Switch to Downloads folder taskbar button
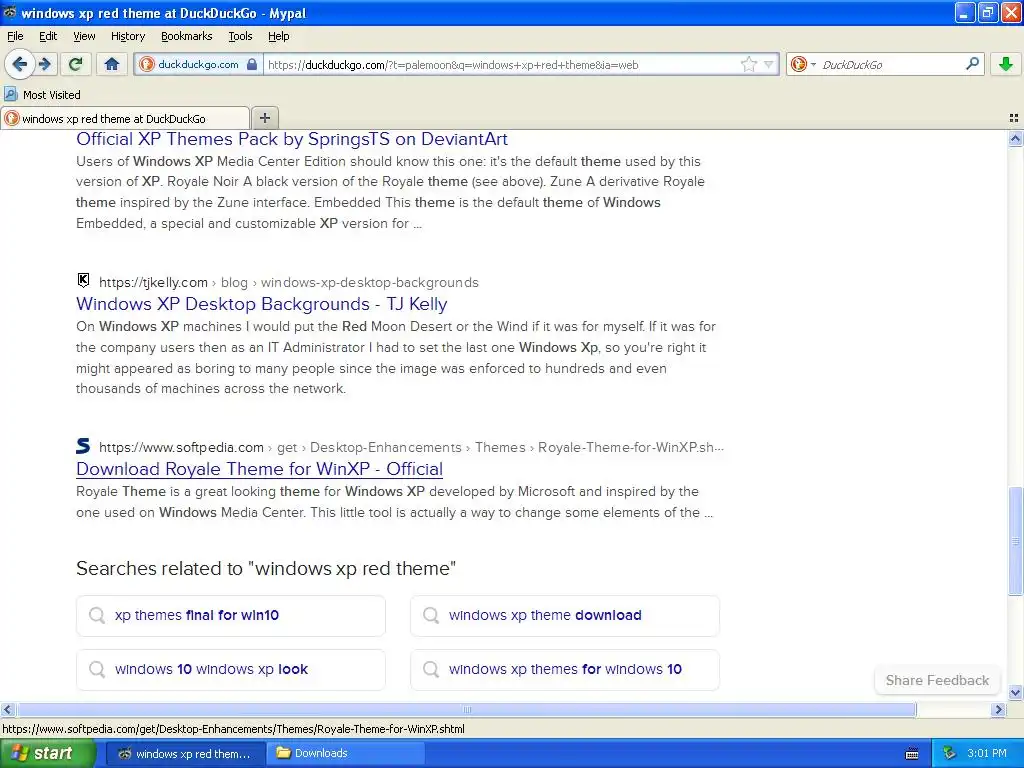1024x768 pixels. [345, 754]
